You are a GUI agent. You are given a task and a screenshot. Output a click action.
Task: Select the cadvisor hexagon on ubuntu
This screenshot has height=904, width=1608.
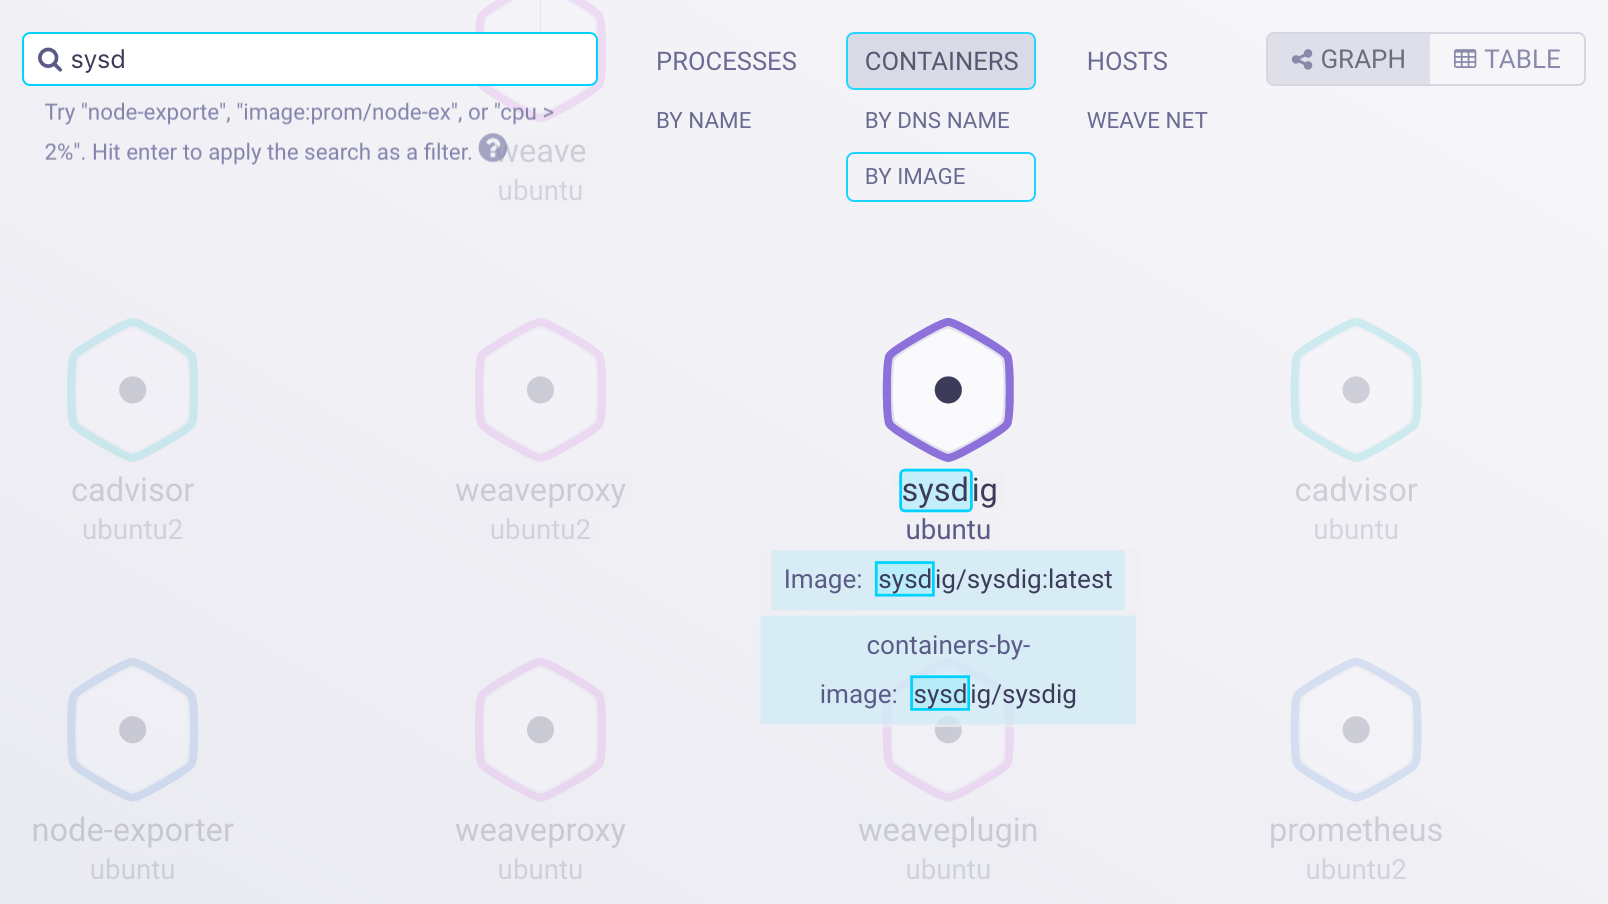(1356, 390)
